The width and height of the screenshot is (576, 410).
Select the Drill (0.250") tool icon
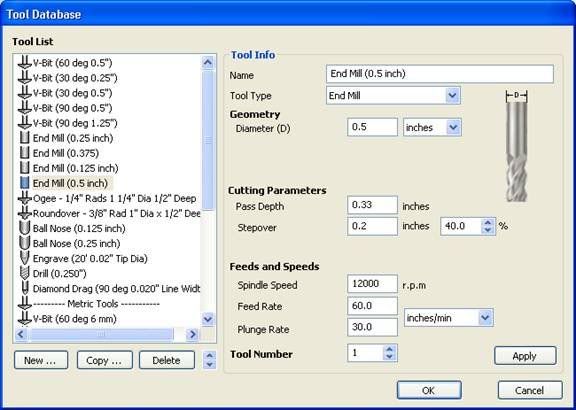pos(24,274)
